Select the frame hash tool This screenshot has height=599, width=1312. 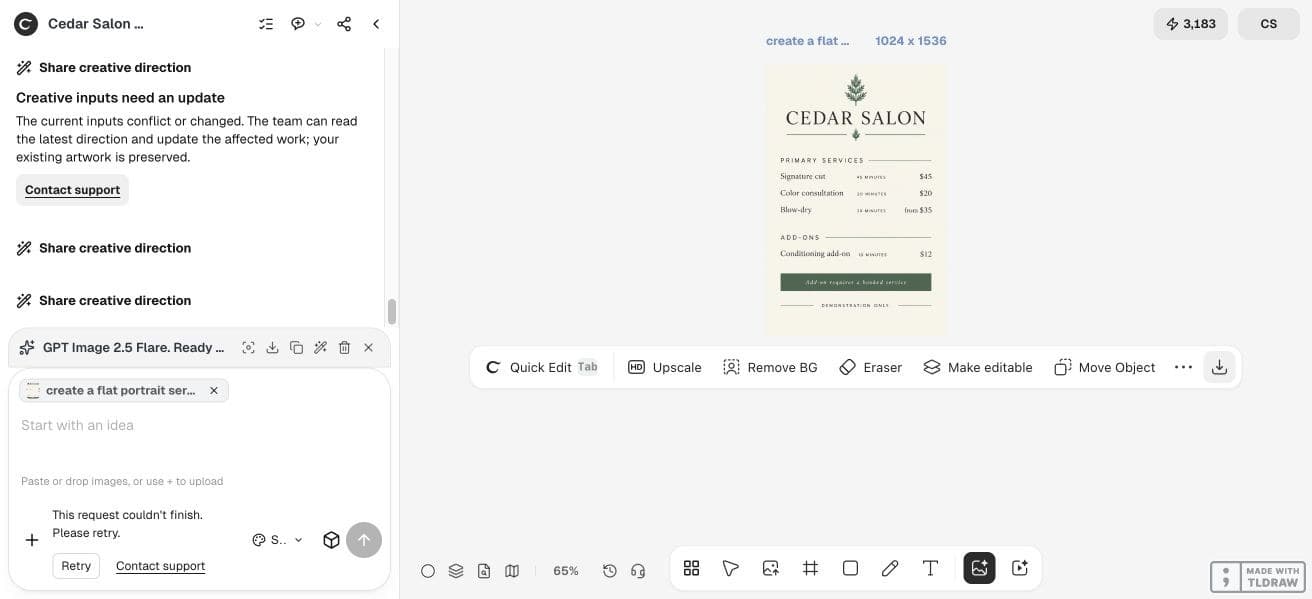(x=811, y=568)
